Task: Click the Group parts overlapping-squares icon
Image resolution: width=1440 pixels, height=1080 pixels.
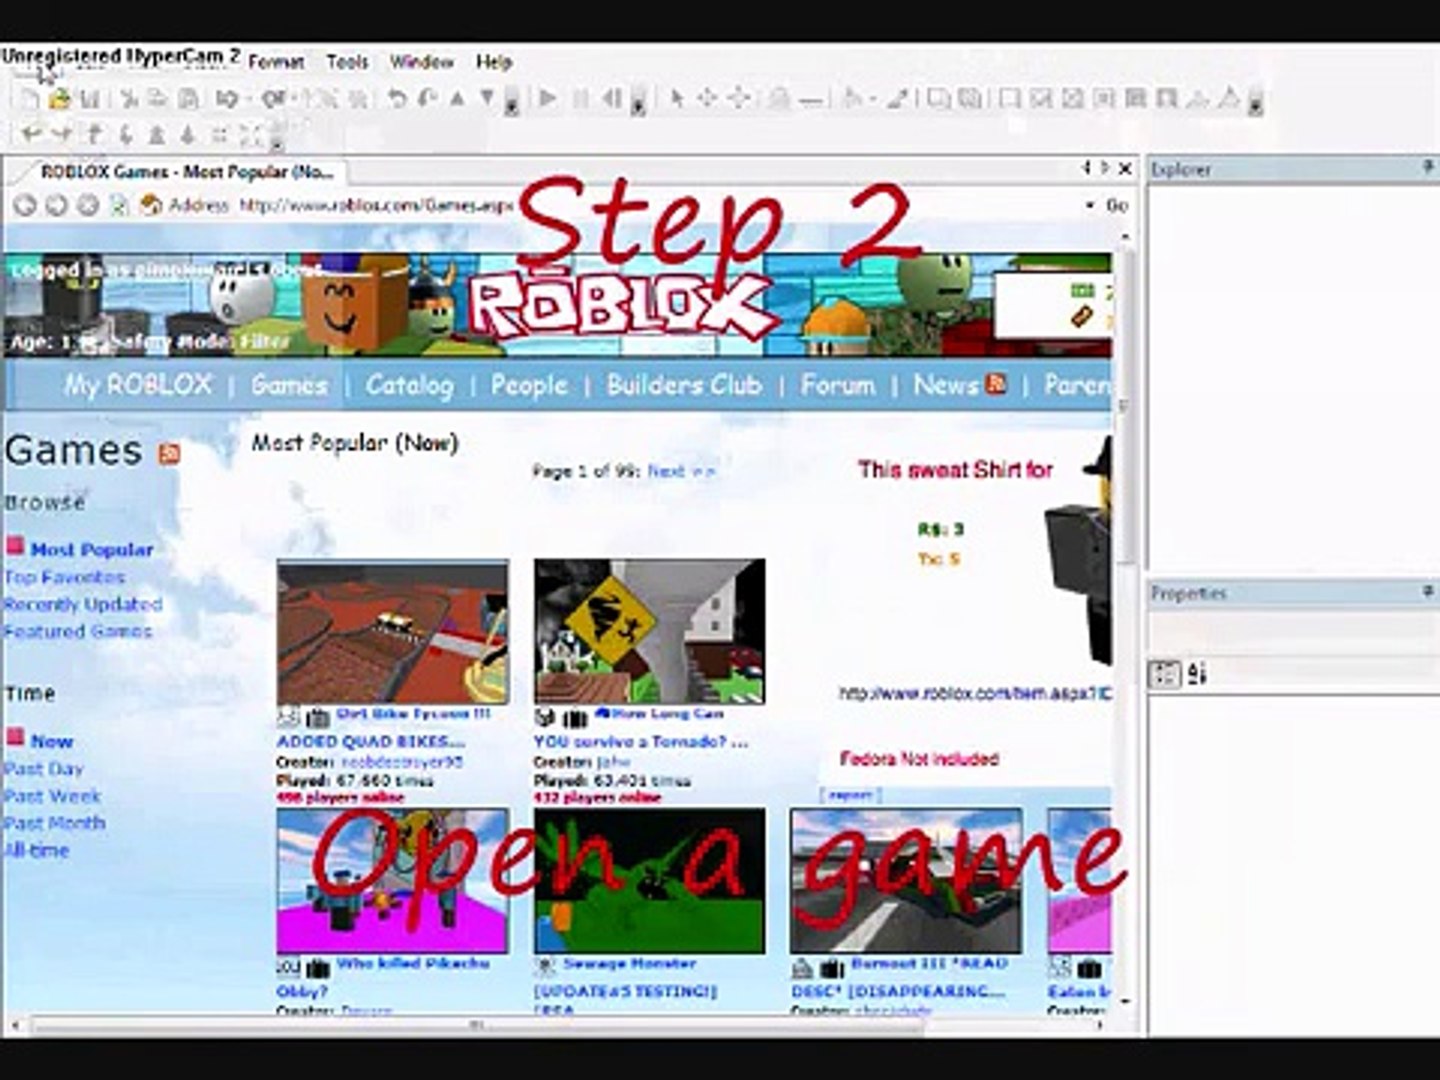Action: pyautogui.click(x=938, y=99)
